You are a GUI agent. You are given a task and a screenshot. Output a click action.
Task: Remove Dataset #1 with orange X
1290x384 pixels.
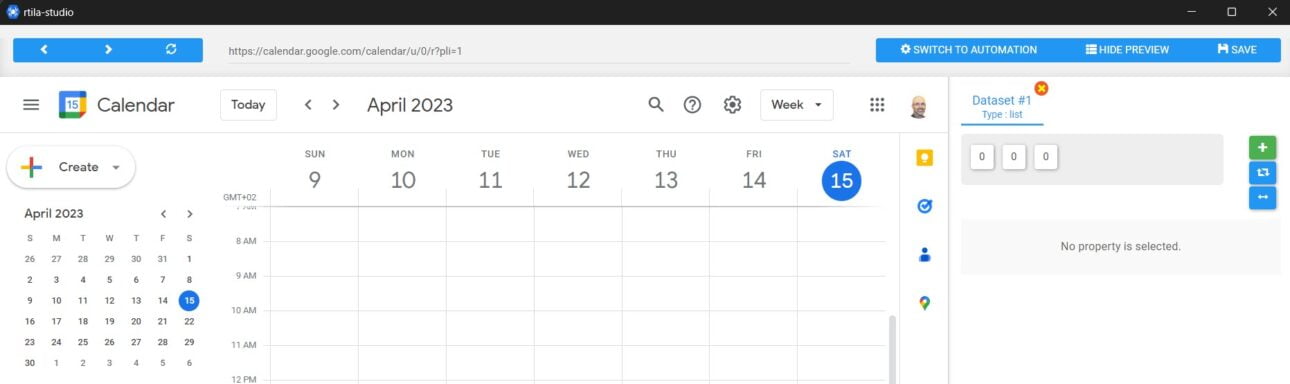1041,88
